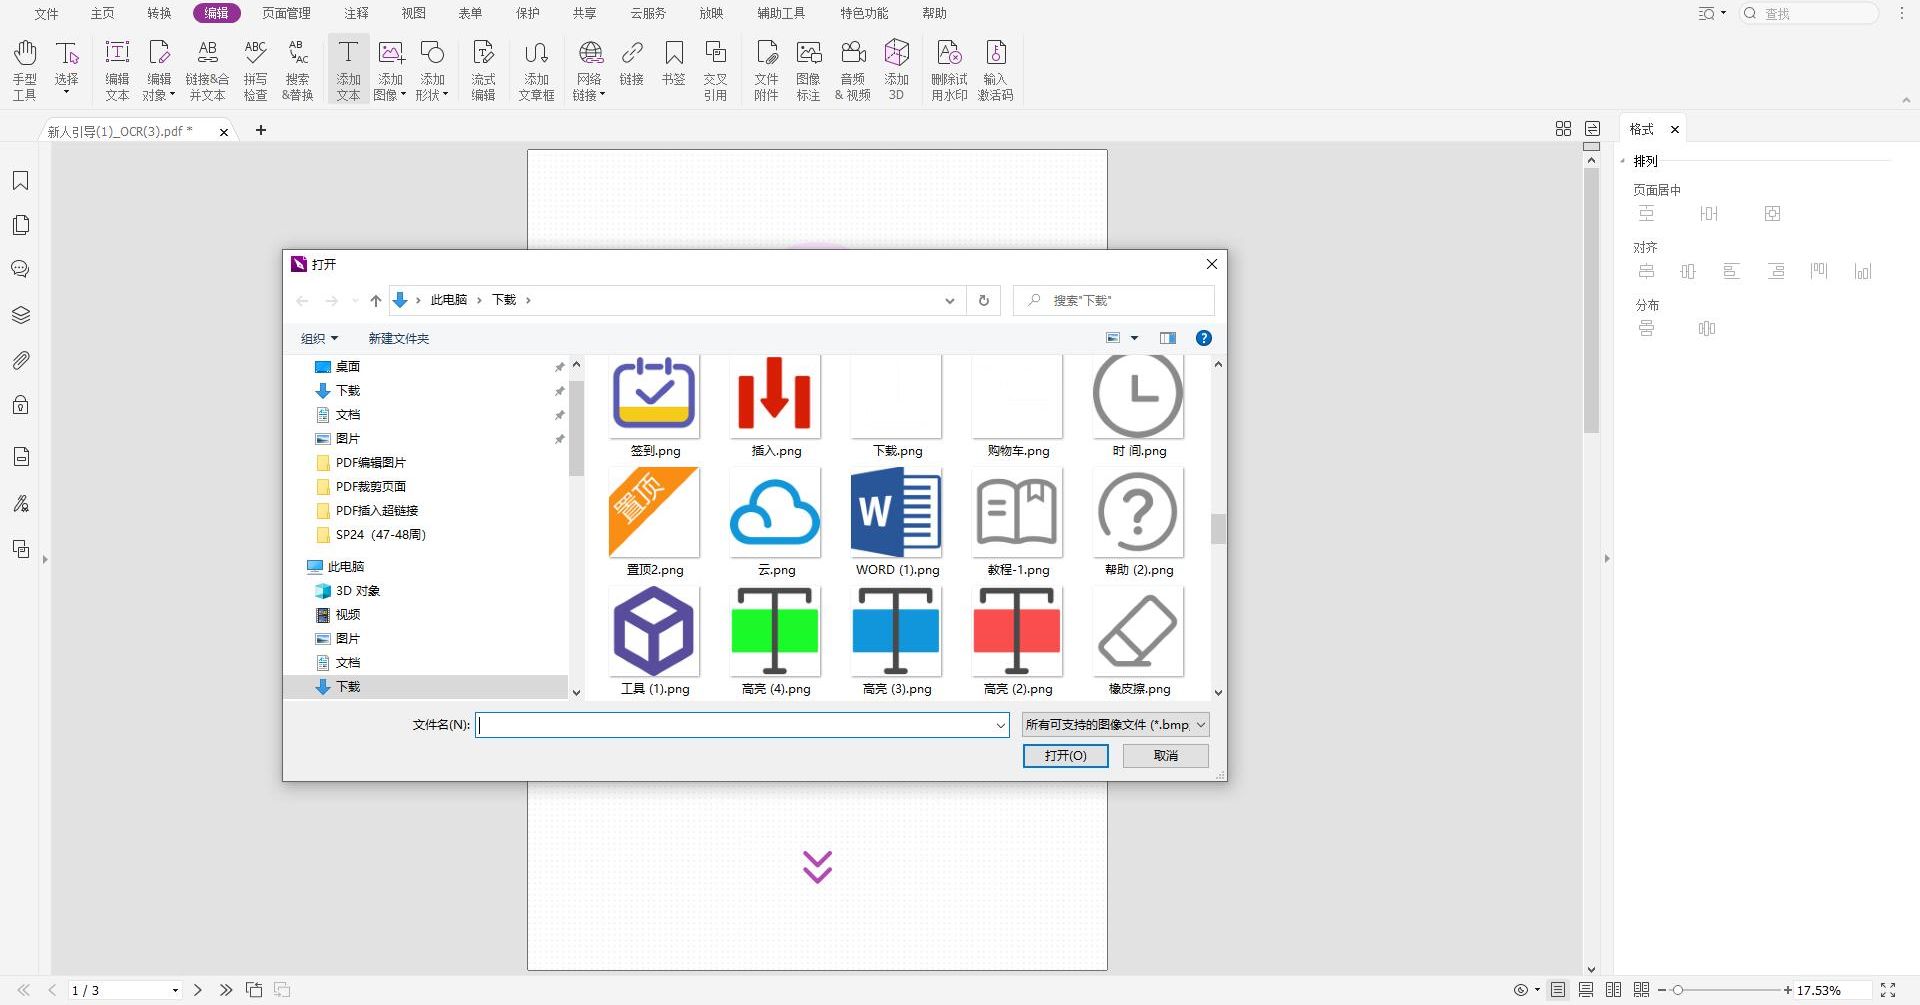The width and height of the screenshot is (1920, 1005).
Task: Click the Add Text tool
Action: click(348, 69)
